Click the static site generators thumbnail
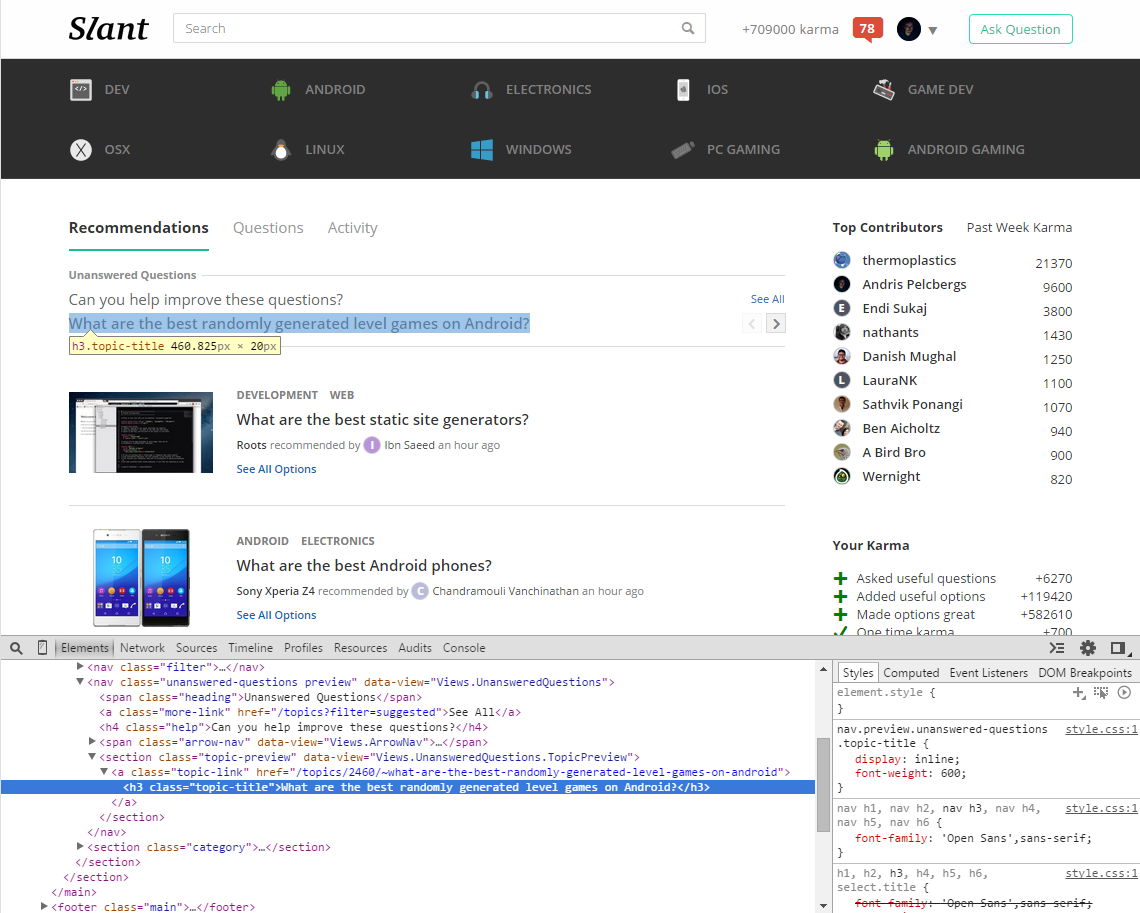 [141, 433]
